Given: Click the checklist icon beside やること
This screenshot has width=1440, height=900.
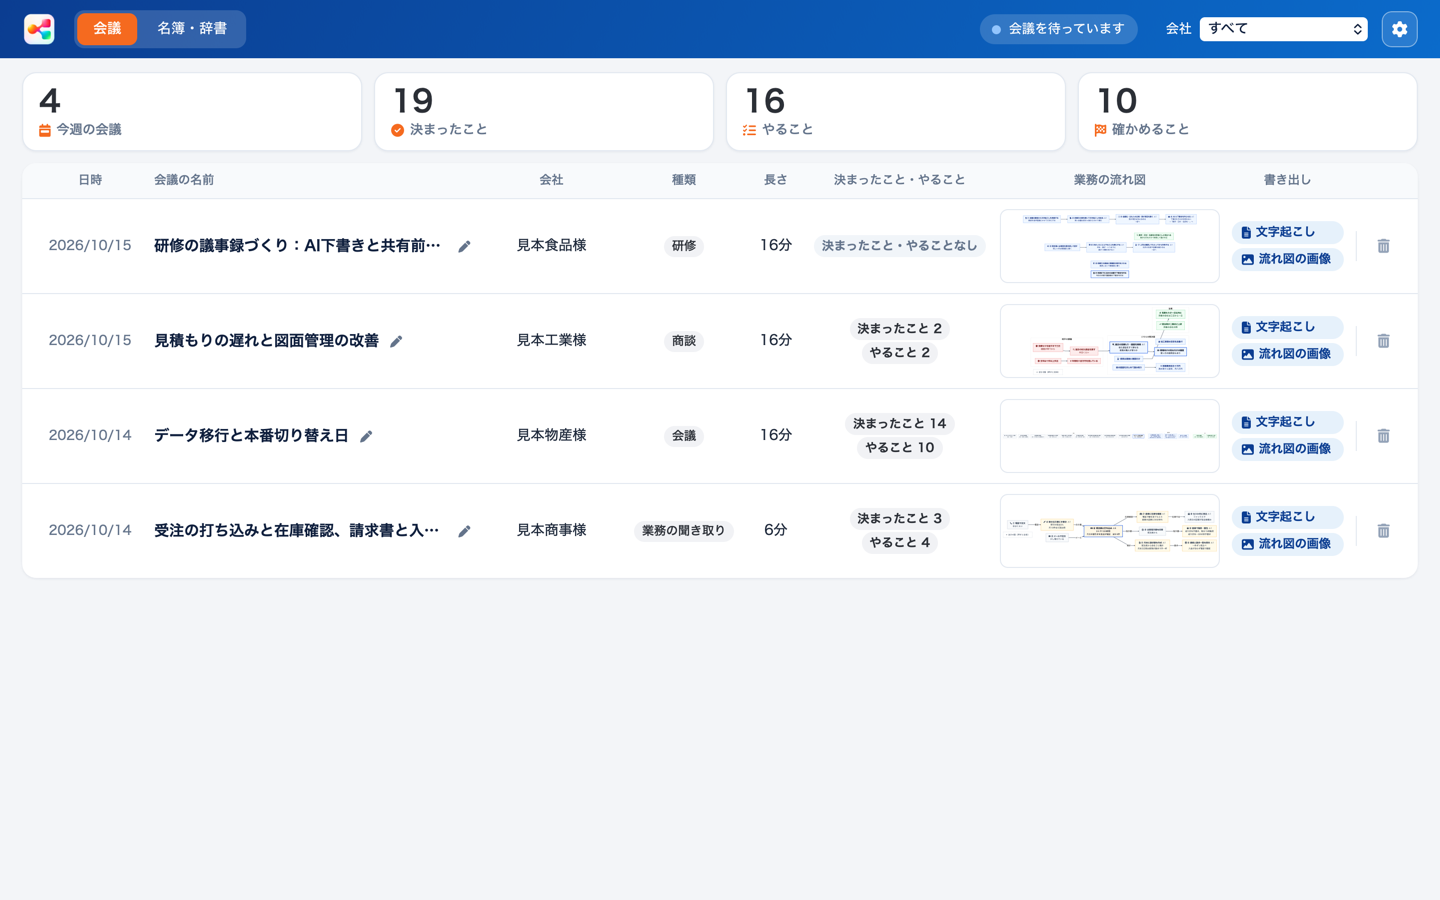Looking at the screenshot, I should coord(749,130).
